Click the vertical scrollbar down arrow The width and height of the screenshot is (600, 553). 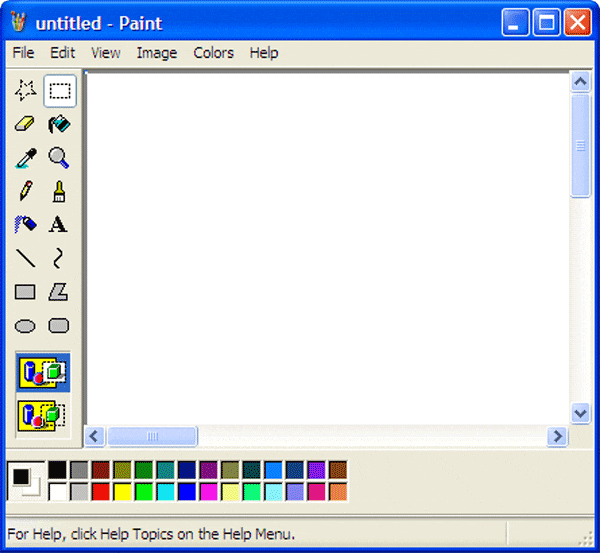580,412
